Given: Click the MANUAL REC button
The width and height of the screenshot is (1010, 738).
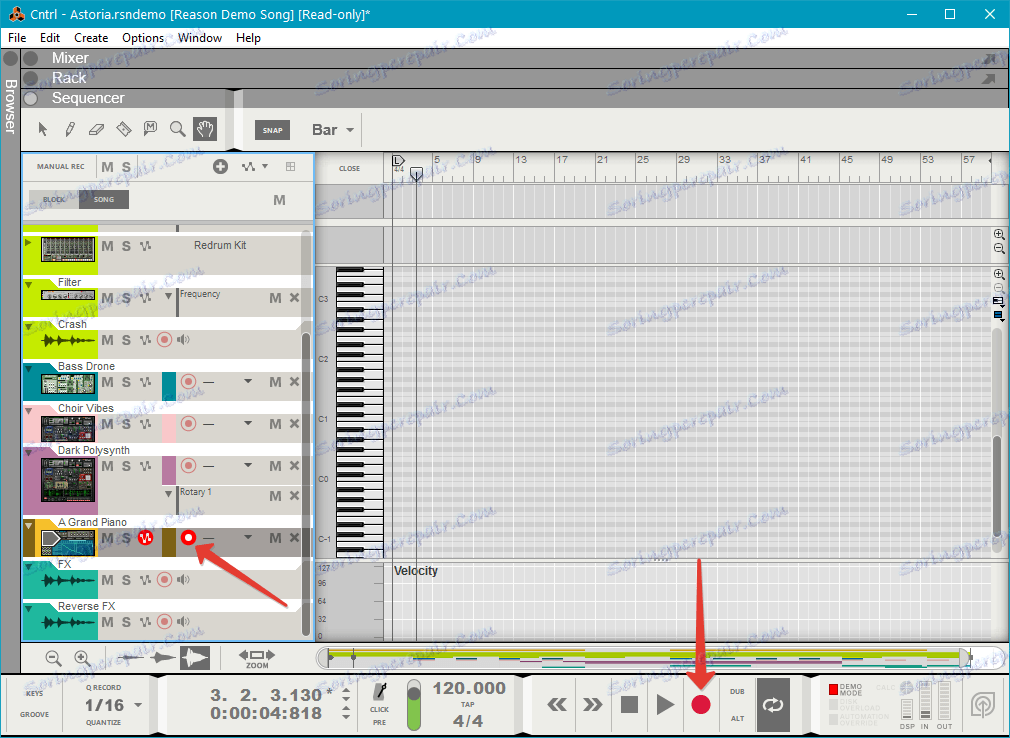Looking at the screenshot, I should (61, 167).
